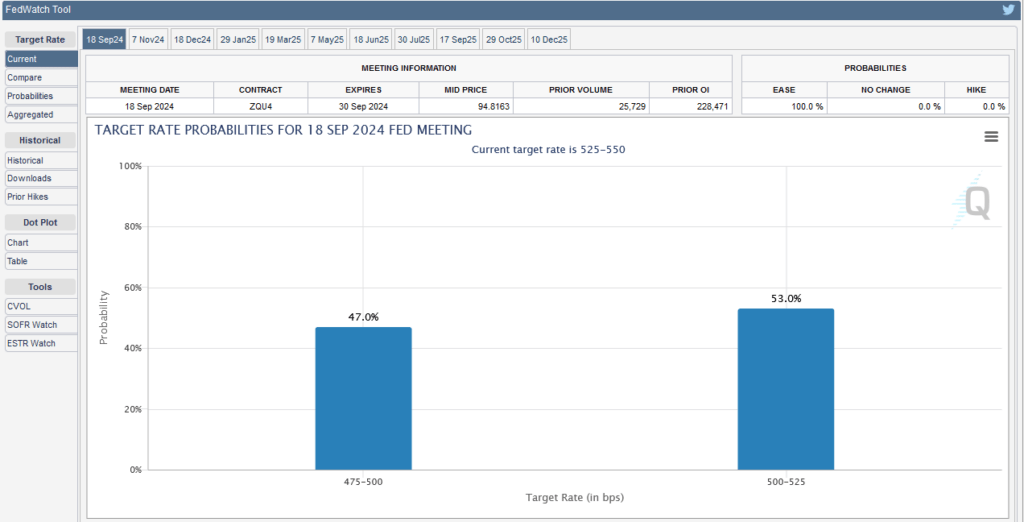Click the Twitter bird icon
The width and height of the screenshot is (1024, 522).
(1008, 9)
